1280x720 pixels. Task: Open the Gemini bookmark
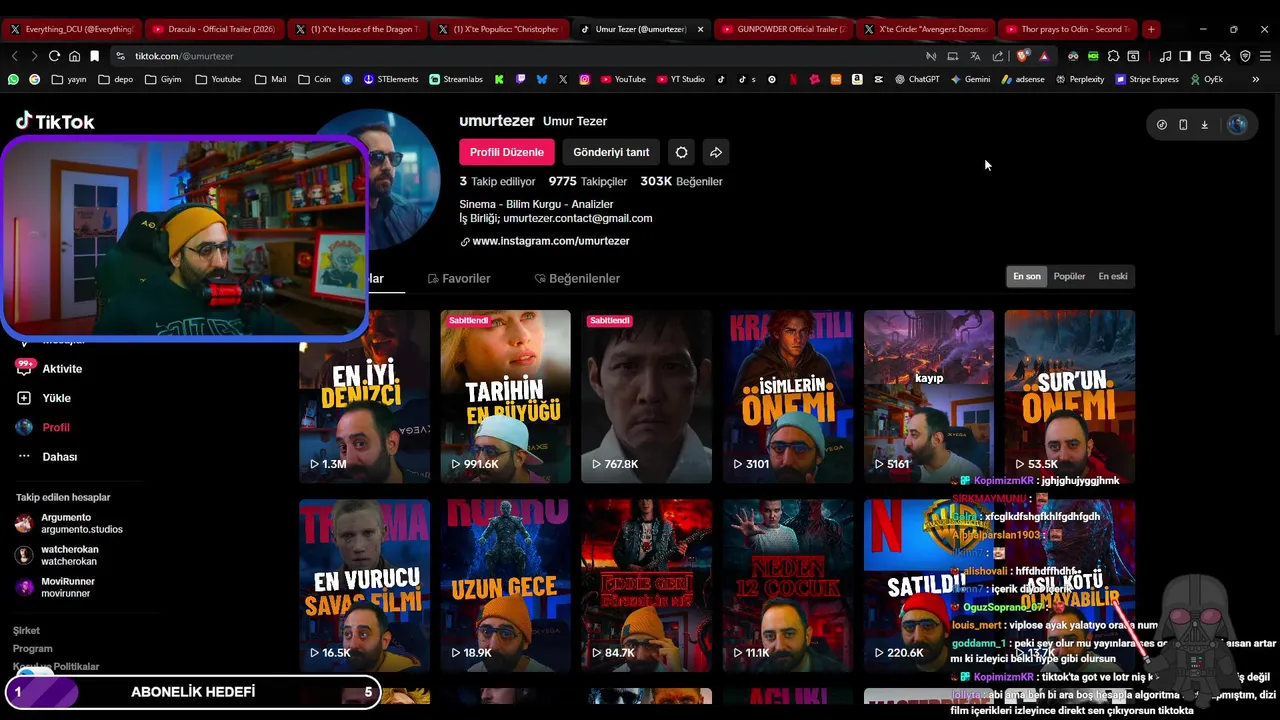(970, 79)
